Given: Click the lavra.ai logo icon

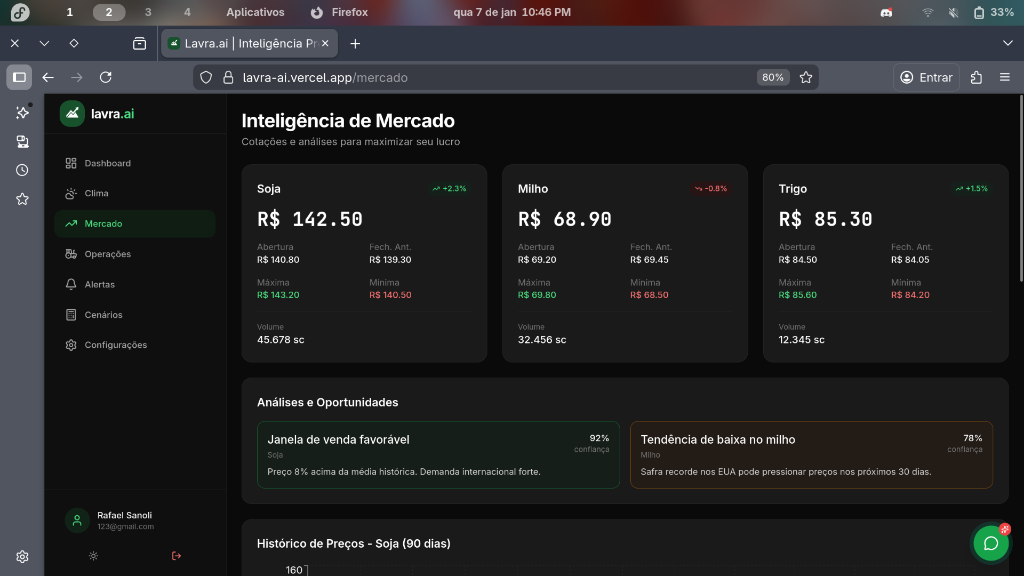Looking at the screenshot, I should coord(72,114).
